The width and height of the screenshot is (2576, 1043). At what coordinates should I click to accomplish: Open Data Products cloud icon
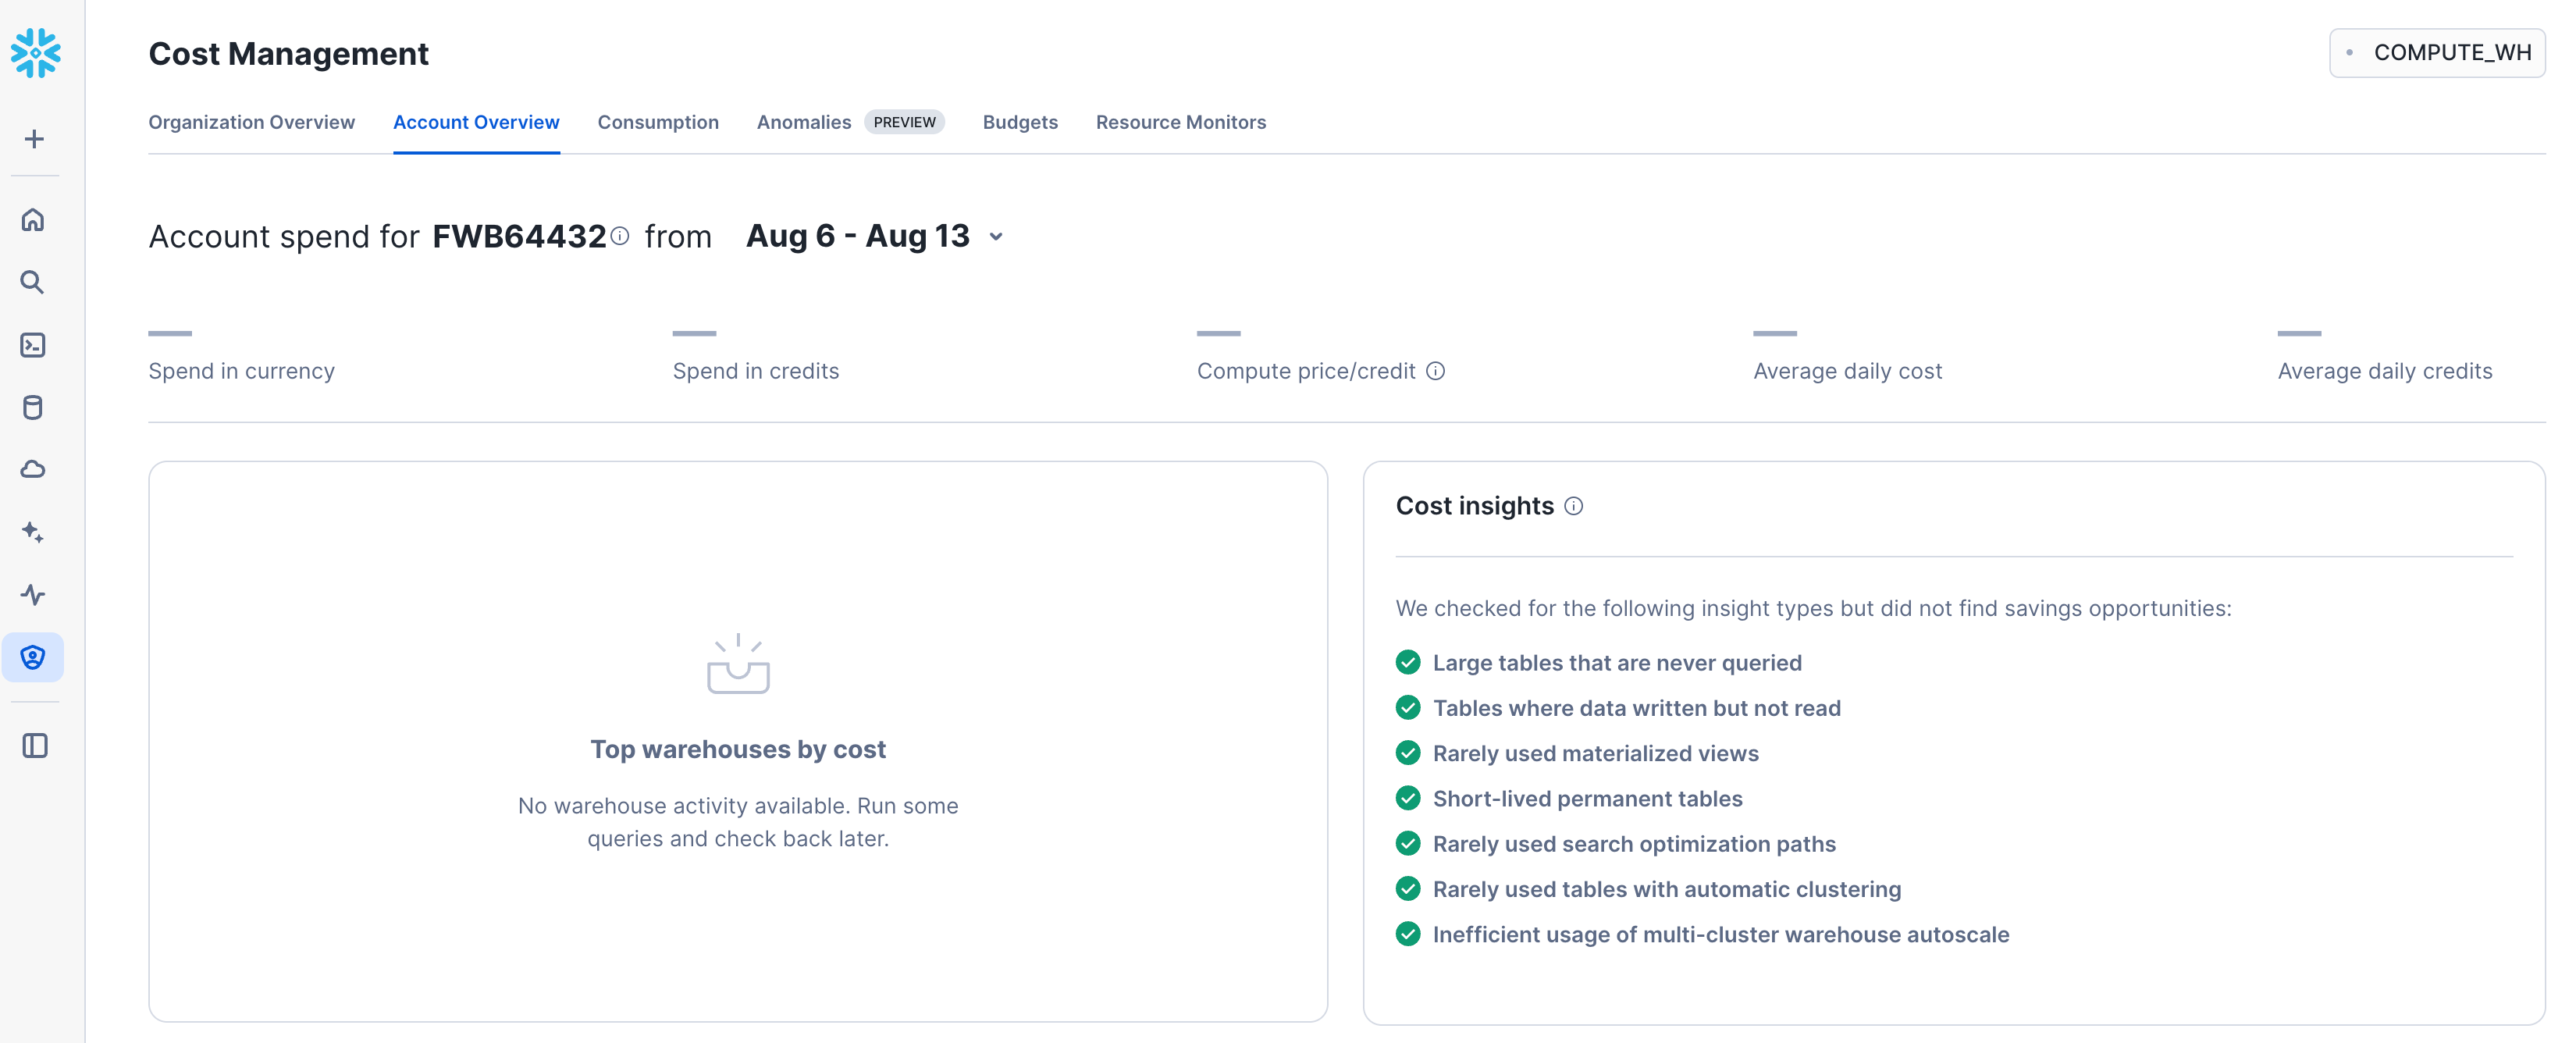coord(33,469)
